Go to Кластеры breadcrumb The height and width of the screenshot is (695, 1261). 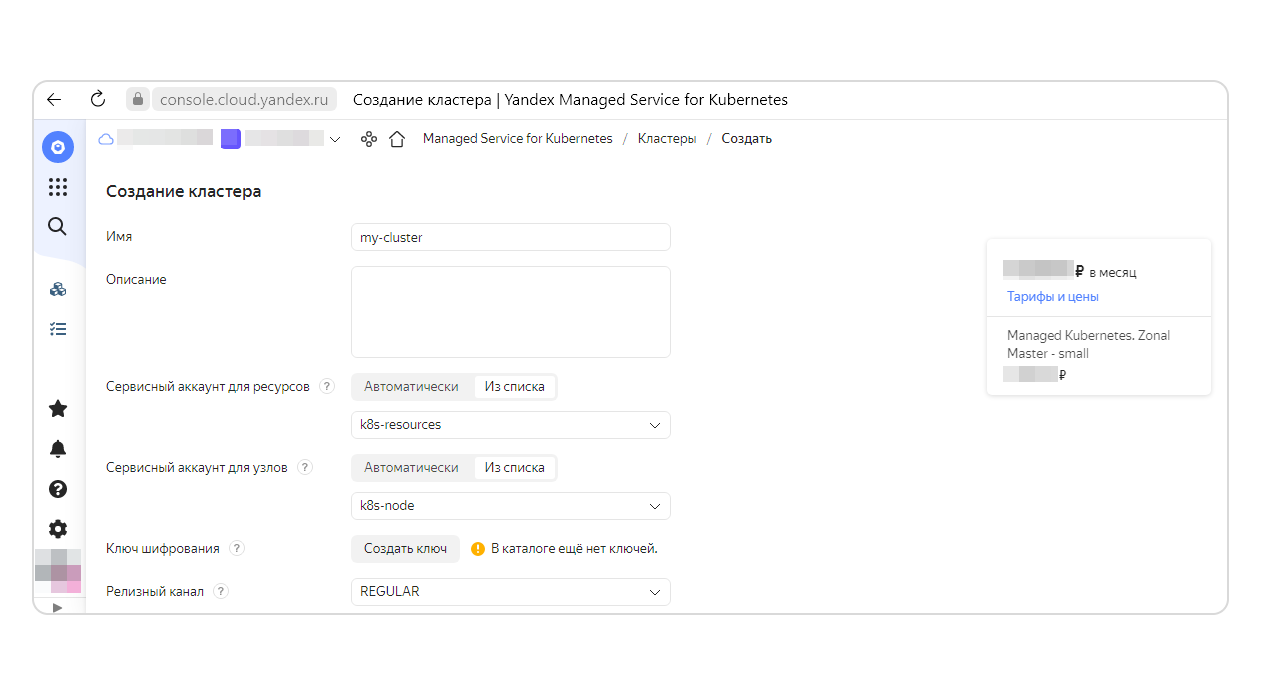667,139
